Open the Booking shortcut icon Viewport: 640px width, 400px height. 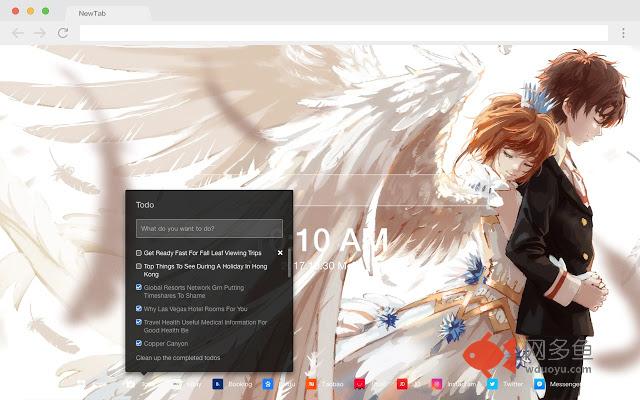coord(217,383)
